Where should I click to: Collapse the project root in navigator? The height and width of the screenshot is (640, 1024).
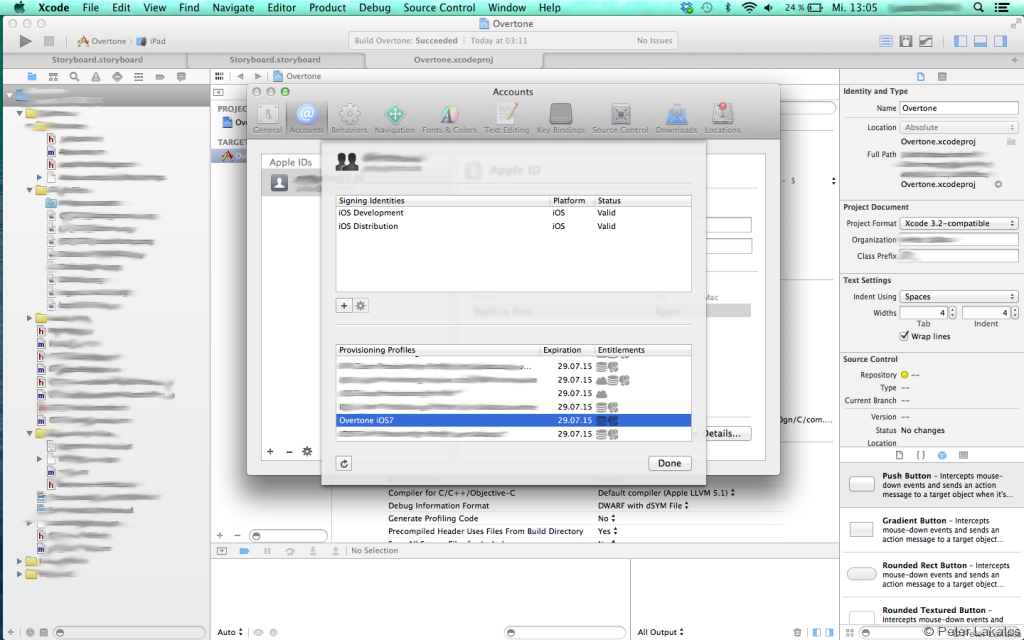pyautogui.click(x=10, y=95)
